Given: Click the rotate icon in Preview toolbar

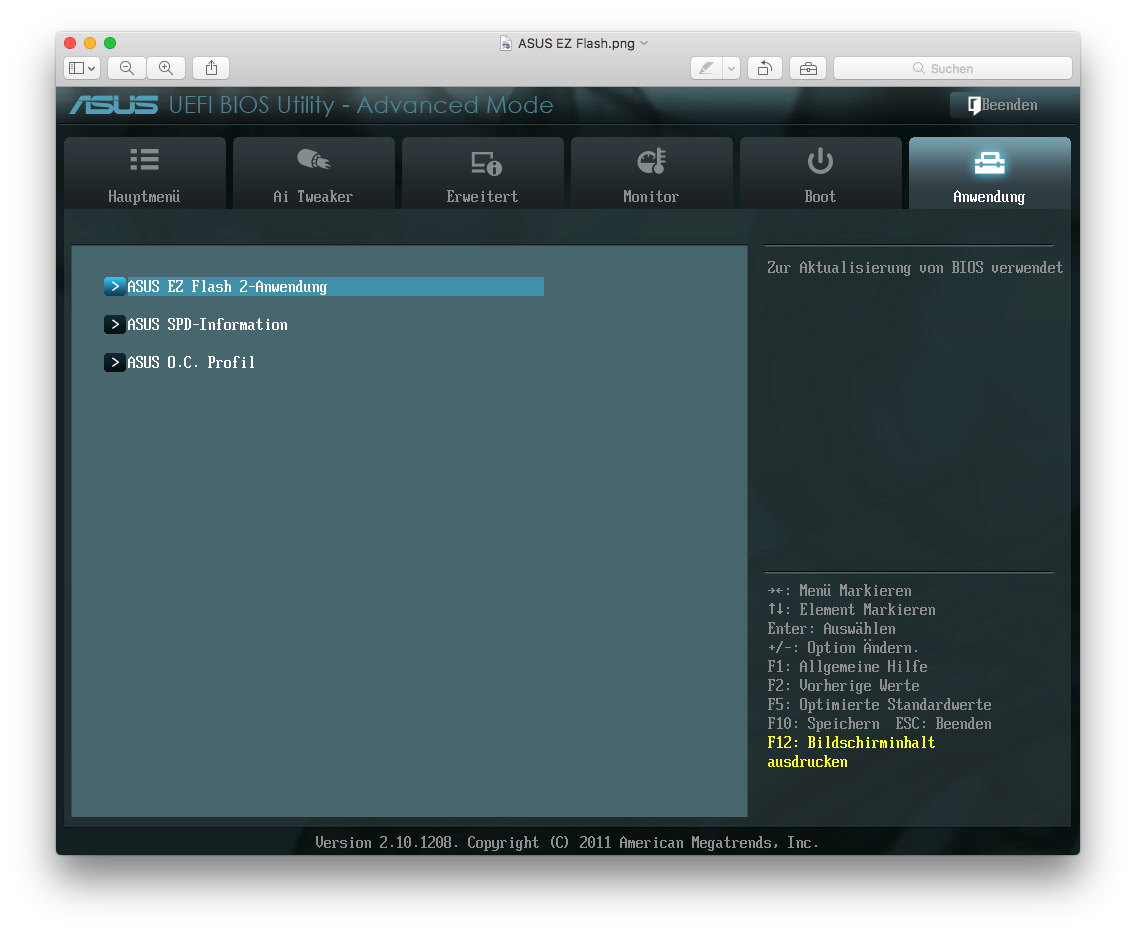Looking at the screenshot, I should (764, 69).
